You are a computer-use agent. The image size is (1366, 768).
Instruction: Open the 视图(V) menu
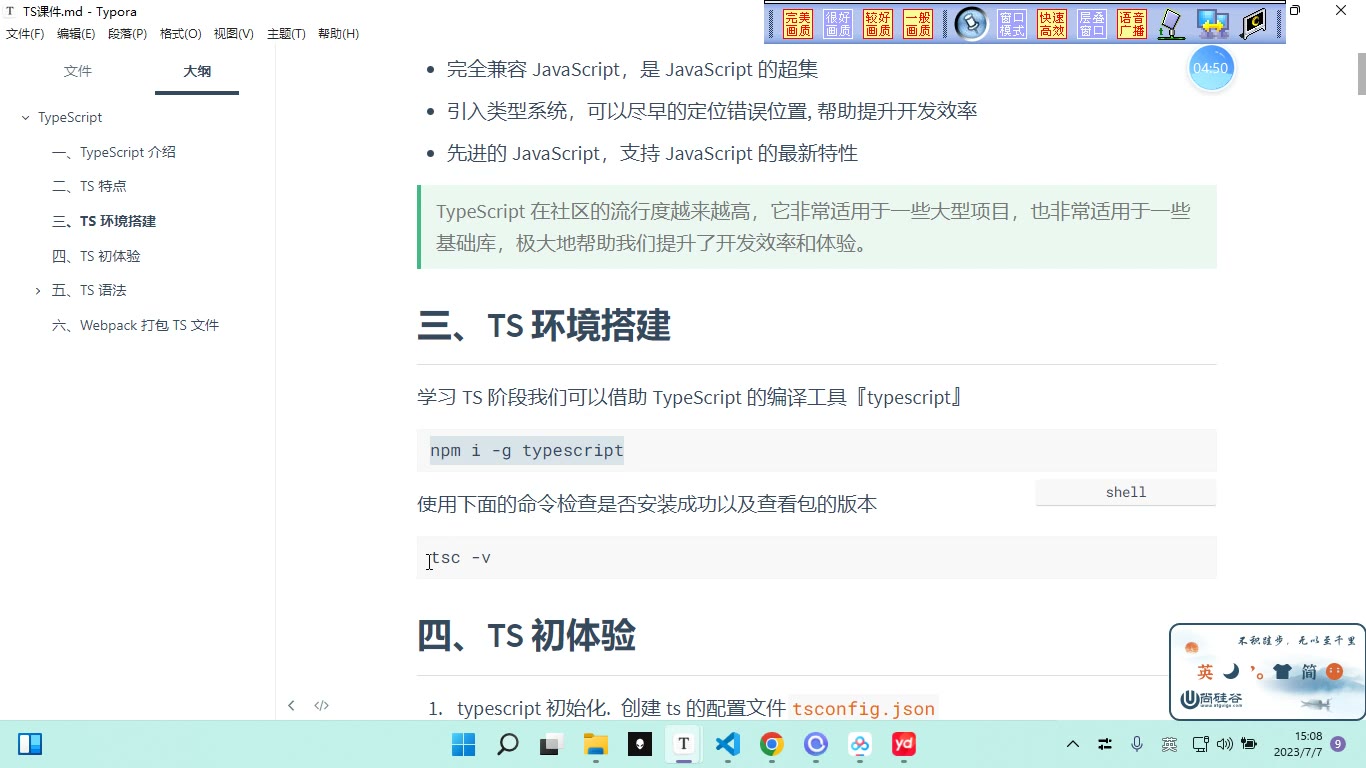pyautogui.click(x=234, y=34)
